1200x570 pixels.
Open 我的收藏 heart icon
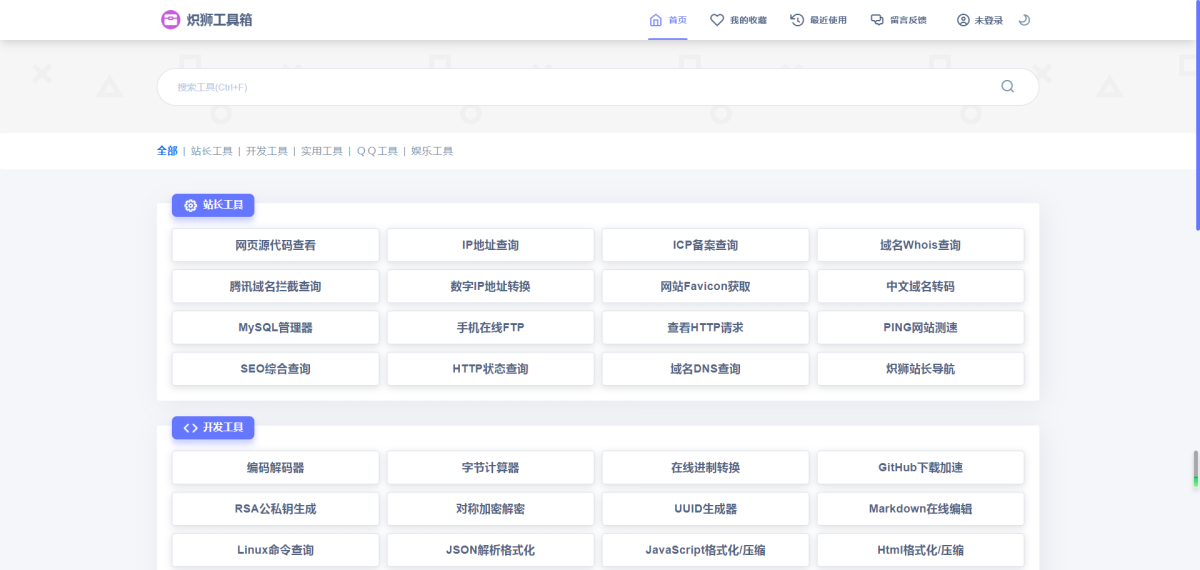(717, 20)
